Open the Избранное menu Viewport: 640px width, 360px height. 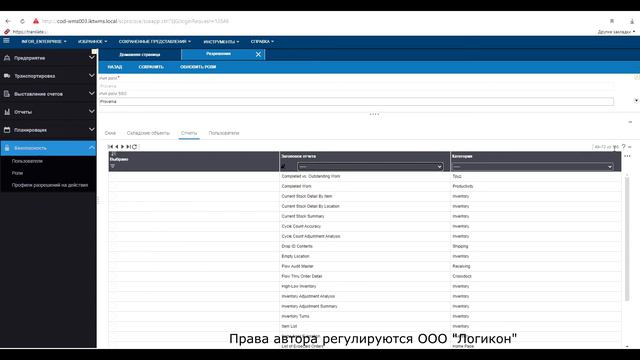click(93, 42)
